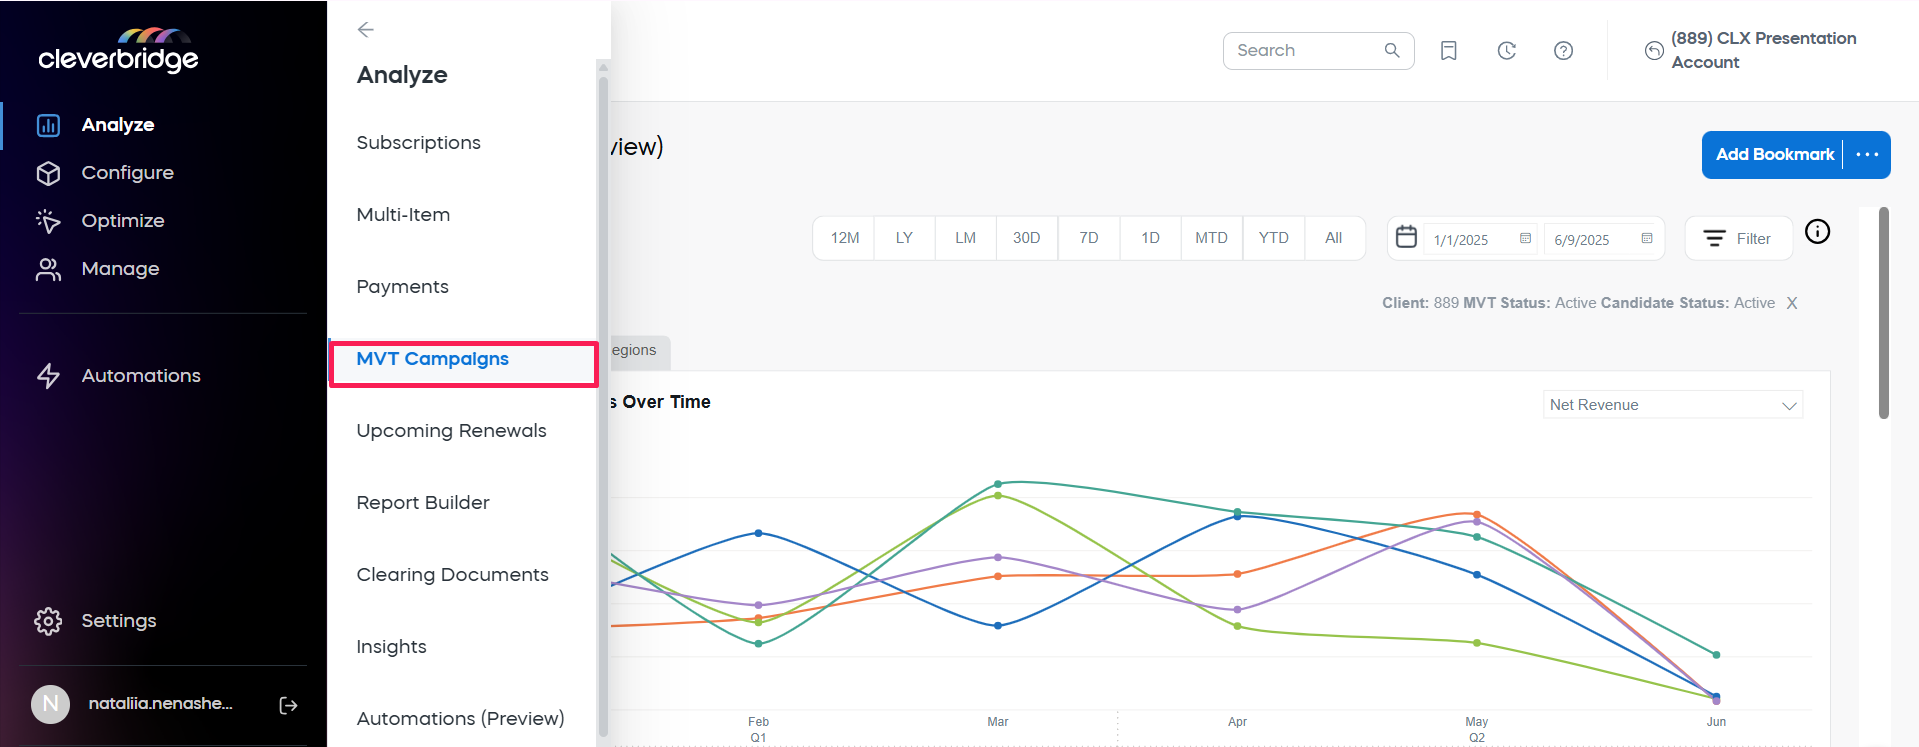
Task: Click the back arrow above Analyze
Action: [365, 30]
